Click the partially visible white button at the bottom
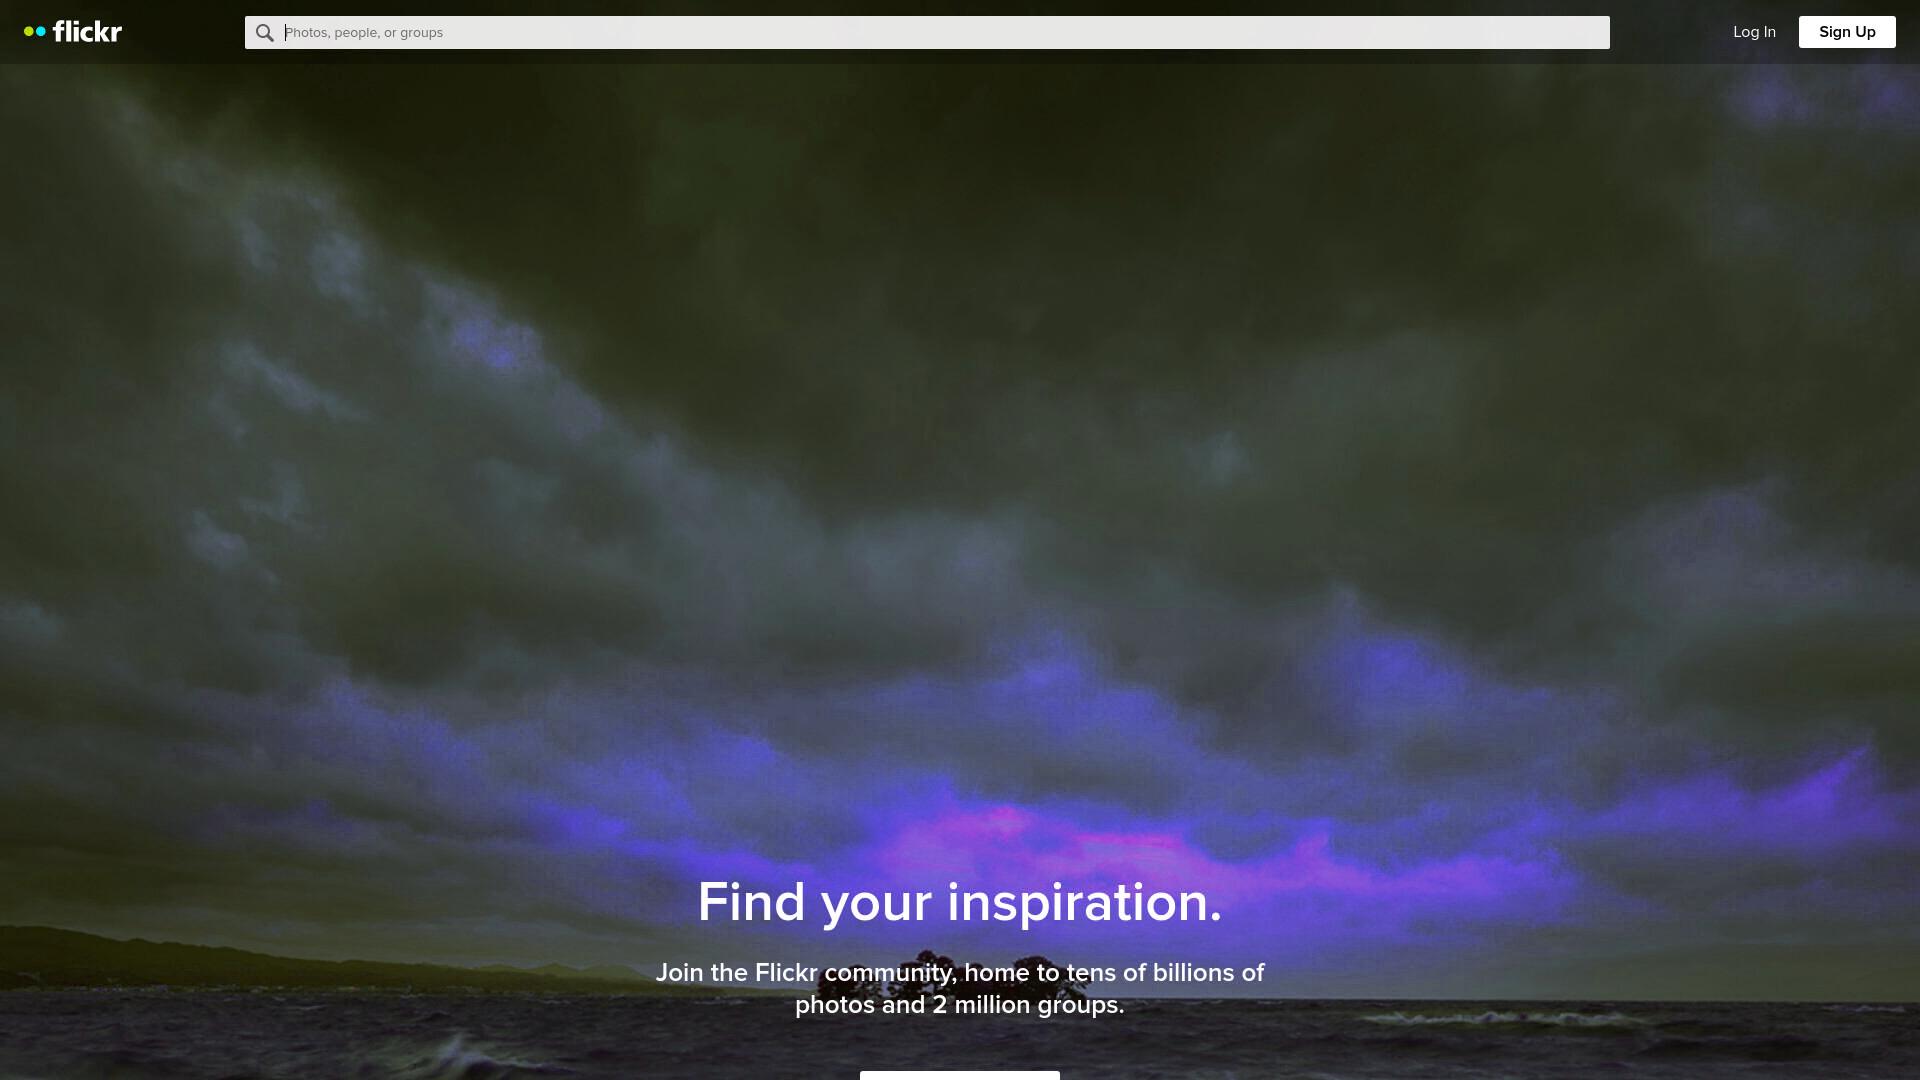This screenshot has height=1080, width=1920. tap(960, 1076)
